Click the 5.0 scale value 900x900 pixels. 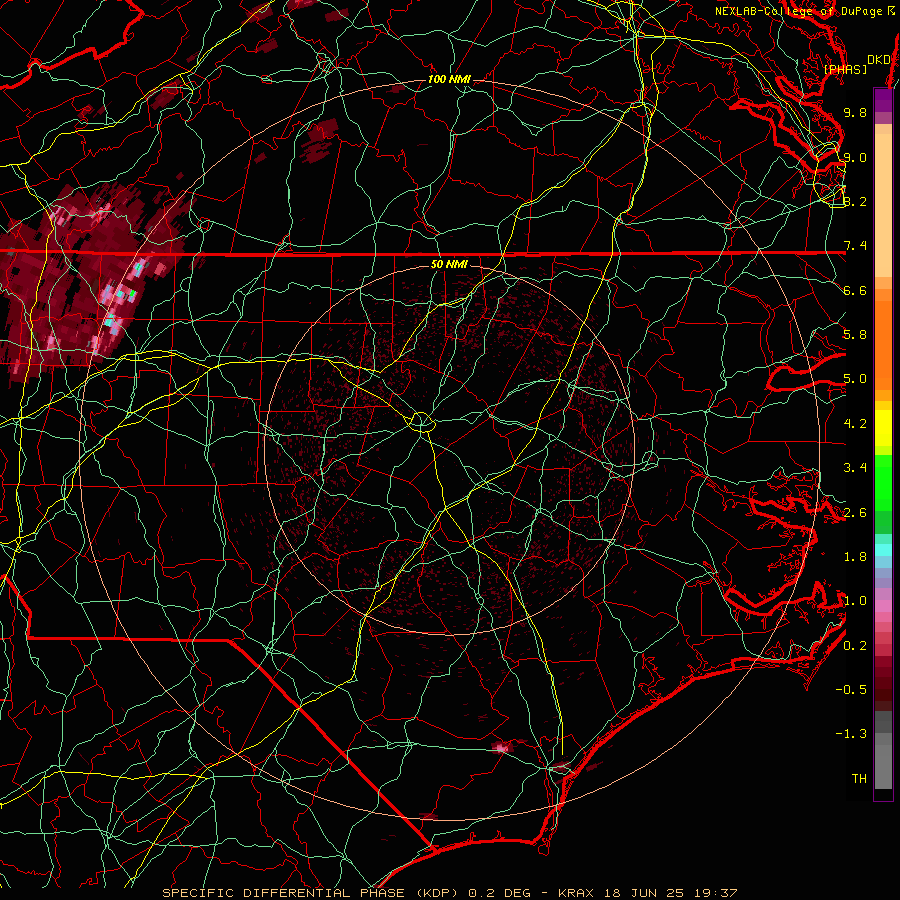tap(855, 379)
